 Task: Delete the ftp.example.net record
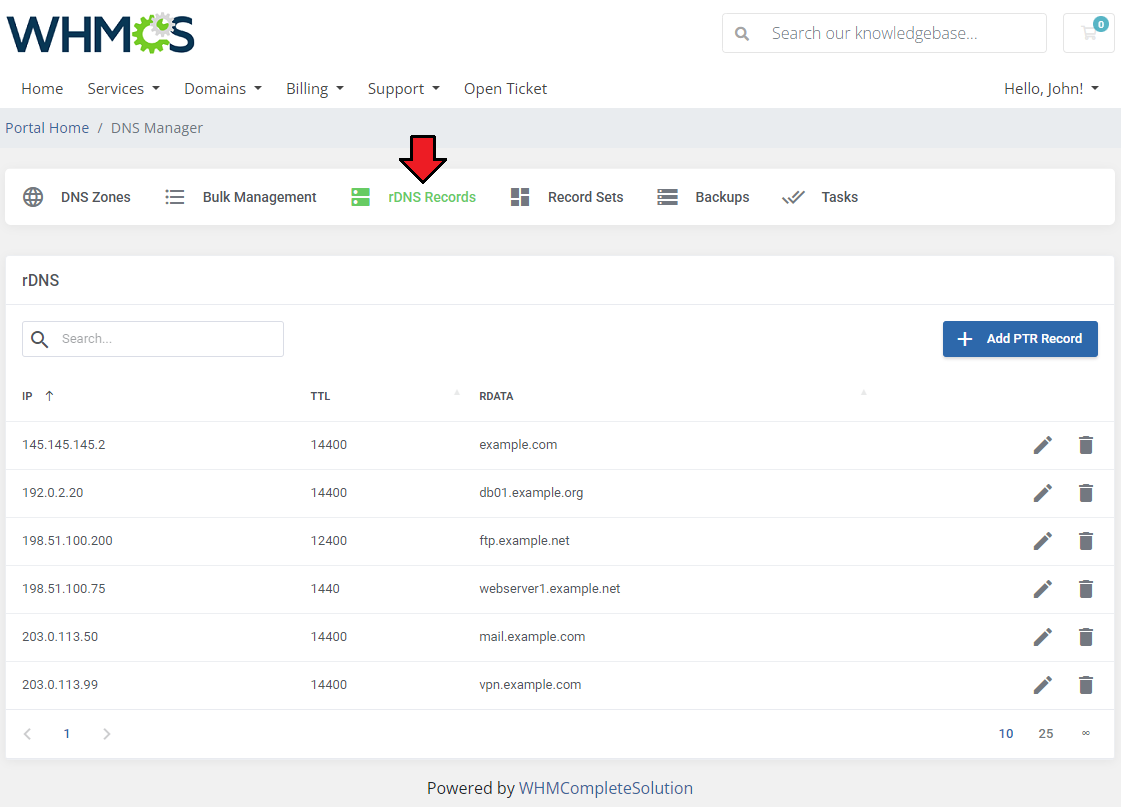click(1085, 540)
